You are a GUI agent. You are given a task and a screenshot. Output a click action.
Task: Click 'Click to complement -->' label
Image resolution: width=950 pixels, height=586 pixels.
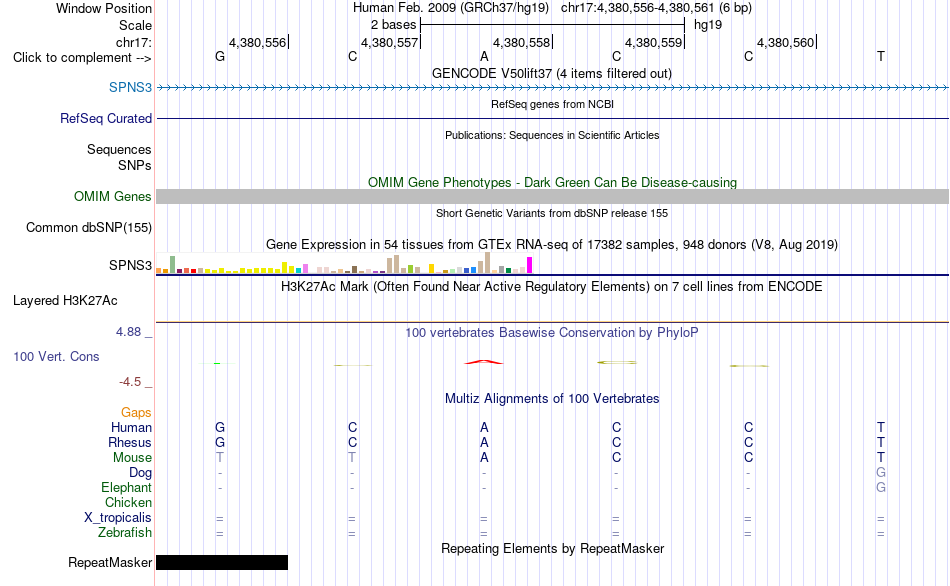tap(82, 58)
